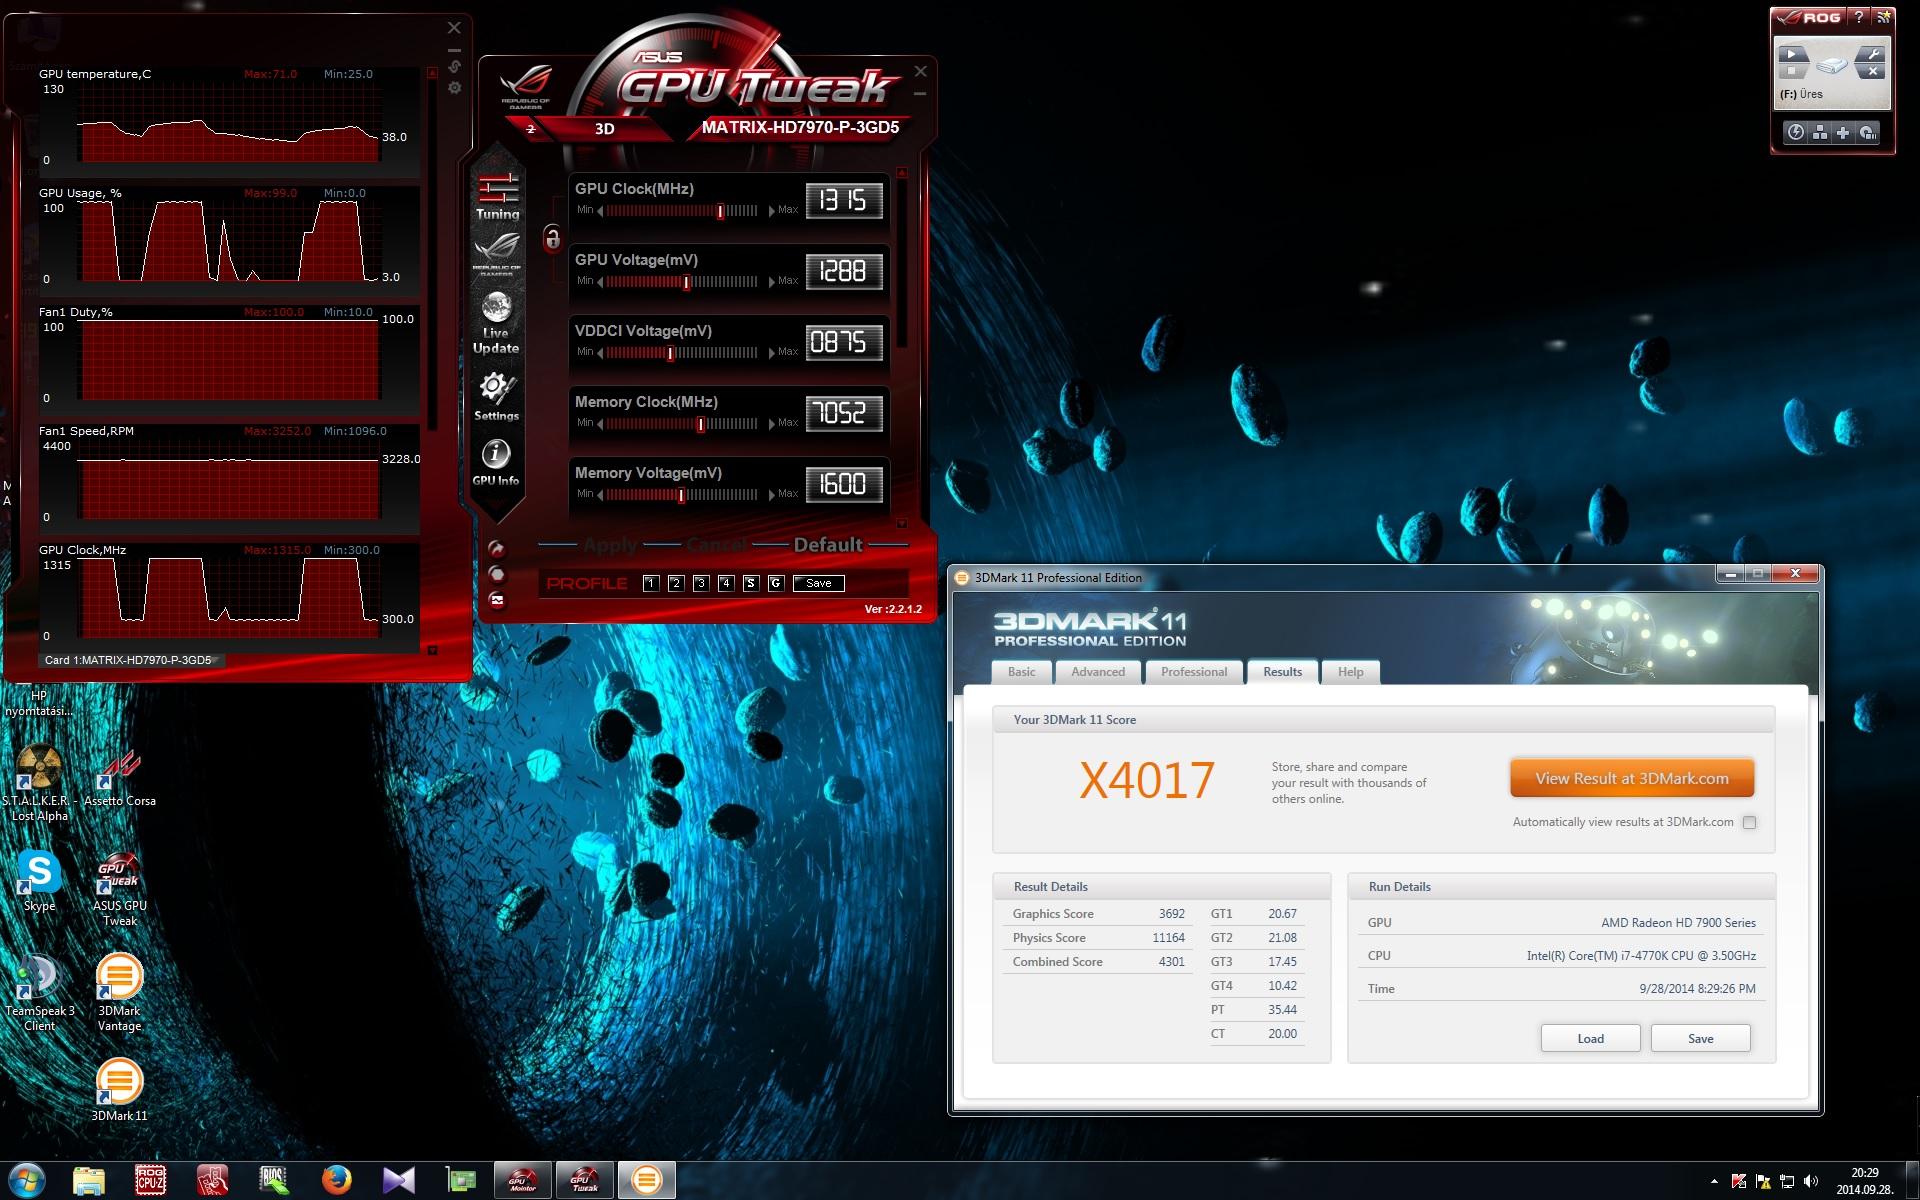Click the X button beside the ROG widget drive icon
This screenshot has width=1920, height=1200.
(x=1873, y=72)
